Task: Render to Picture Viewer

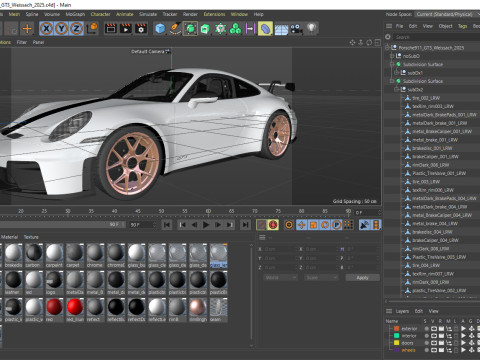Action: pos(126,29)
